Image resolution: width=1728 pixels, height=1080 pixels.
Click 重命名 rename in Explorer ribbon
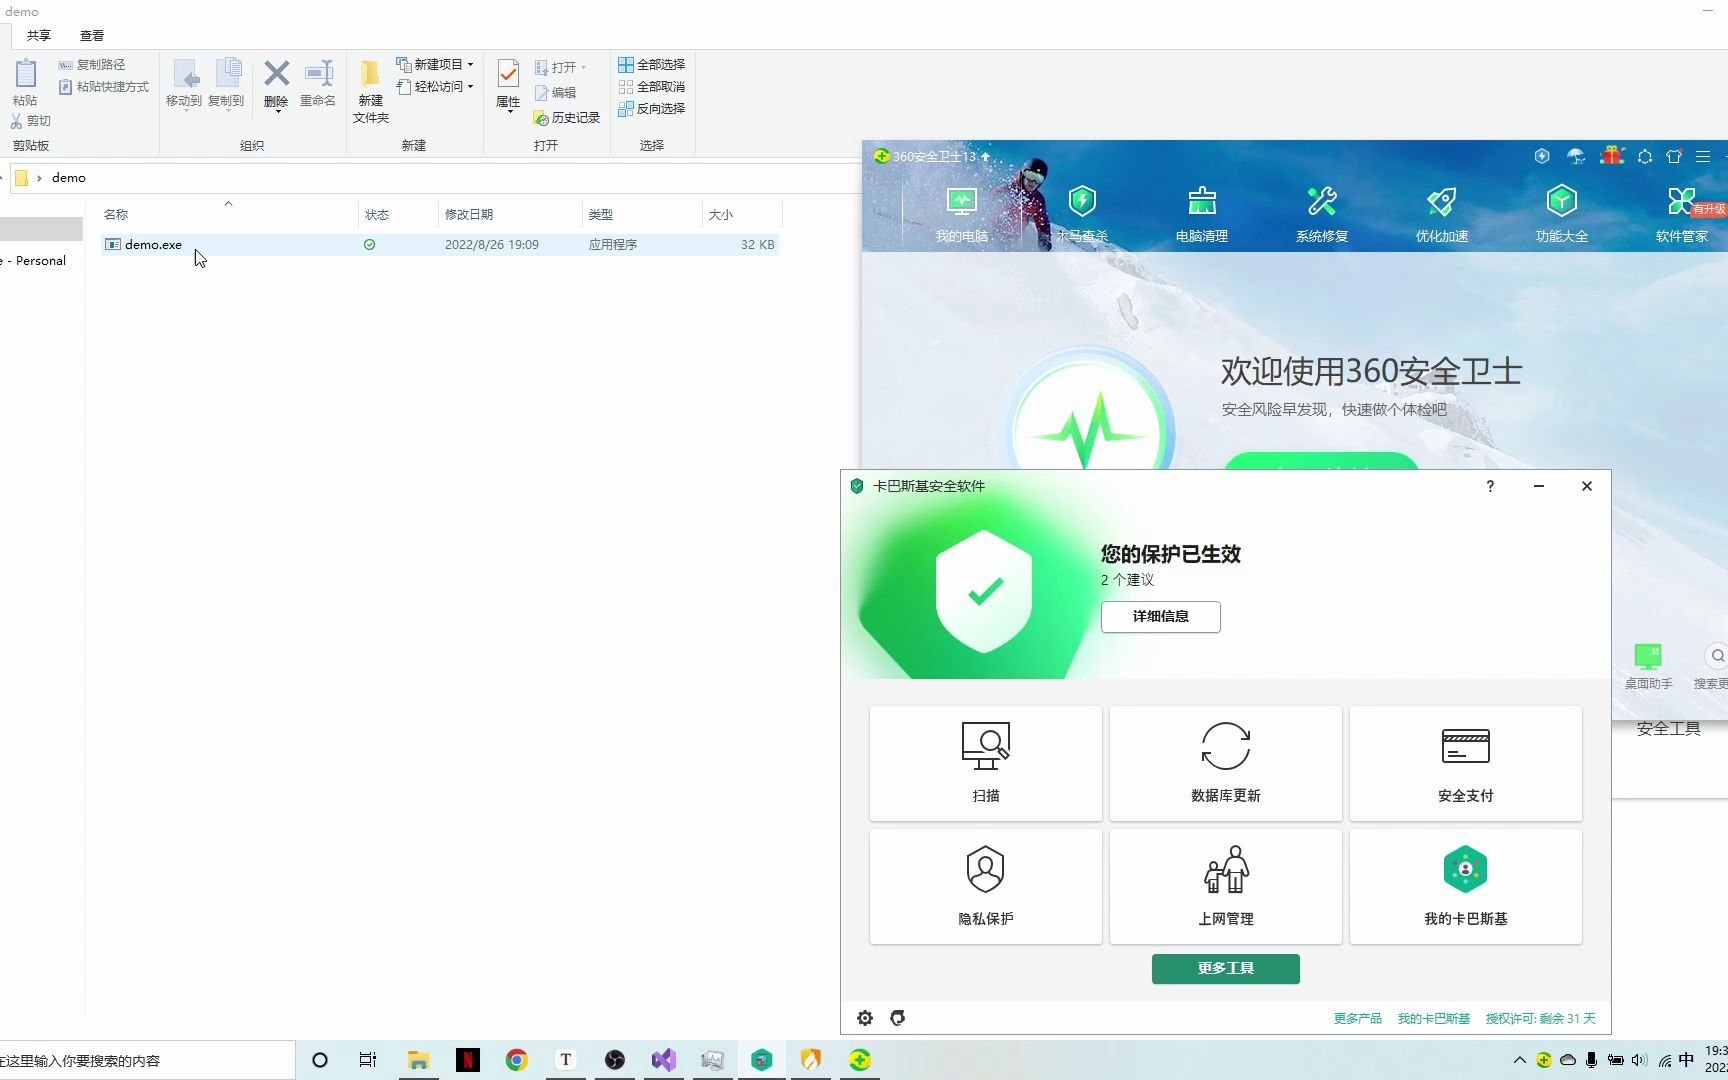tap(318, 85)
